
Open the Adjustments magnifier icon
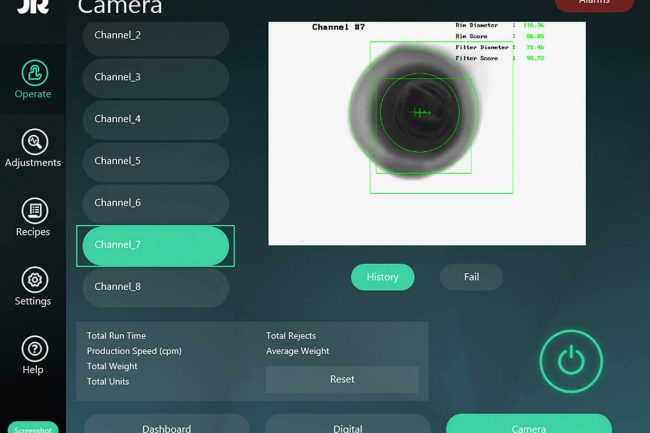[33, 143]
